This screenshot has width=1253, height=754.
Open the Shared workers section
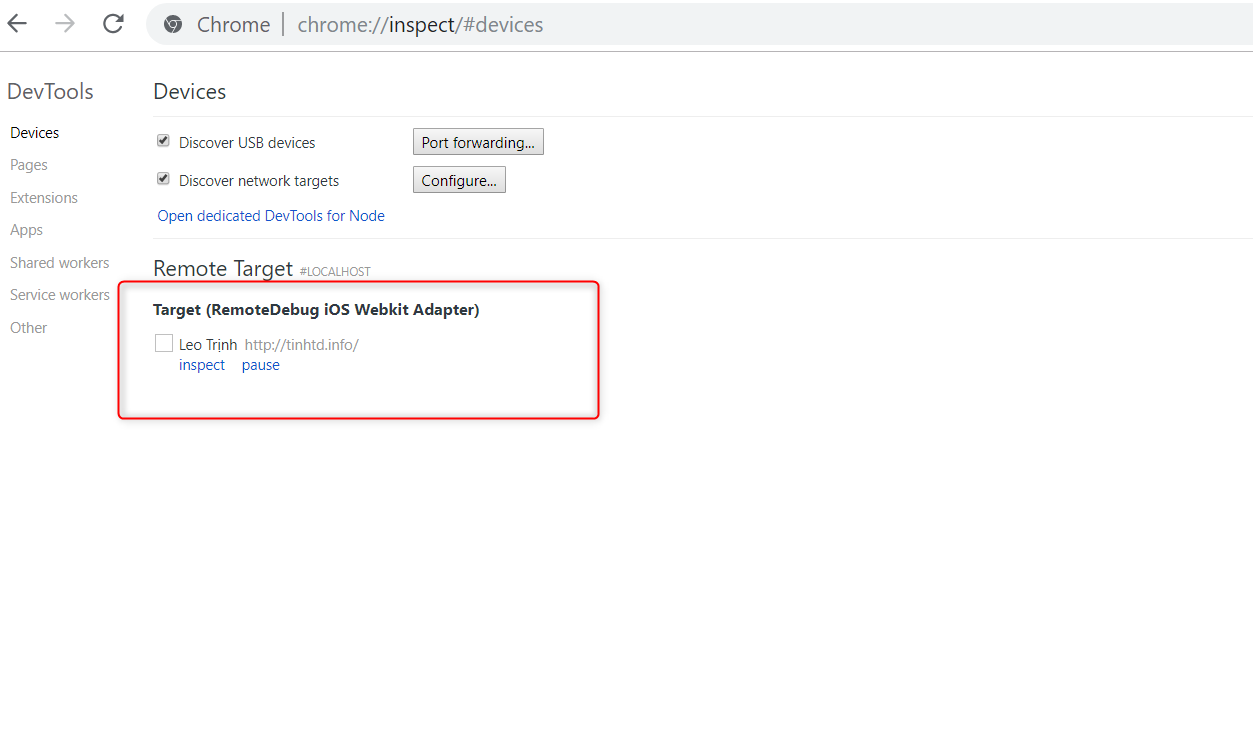coord(60,263)
